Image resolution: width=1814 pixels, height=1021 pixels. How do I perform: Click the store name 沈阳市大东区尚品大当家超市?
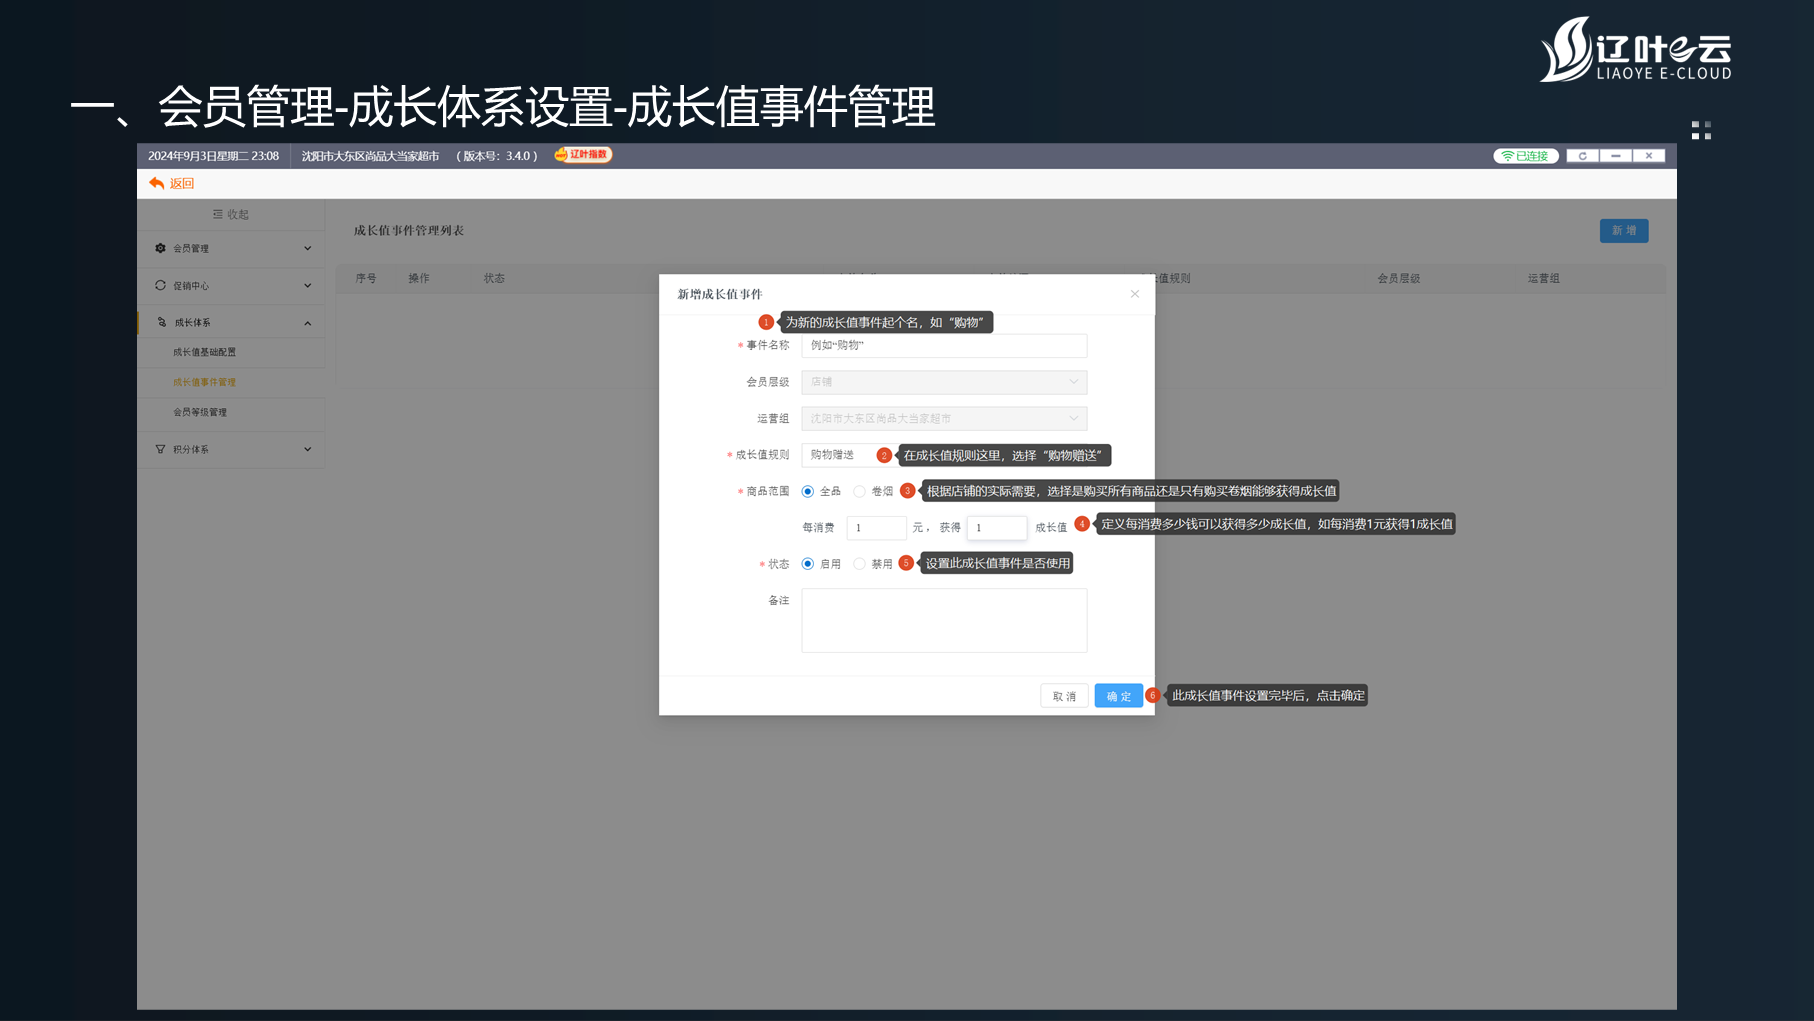click(370, 156)
